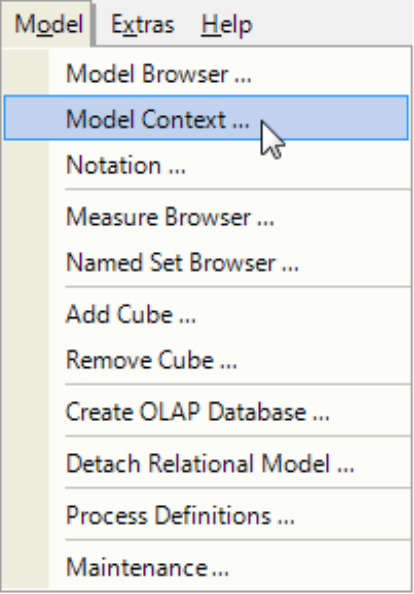The image size is (414, 594).
Task: Click the word Cube in Add Cube
Action: tap(145, 314)
